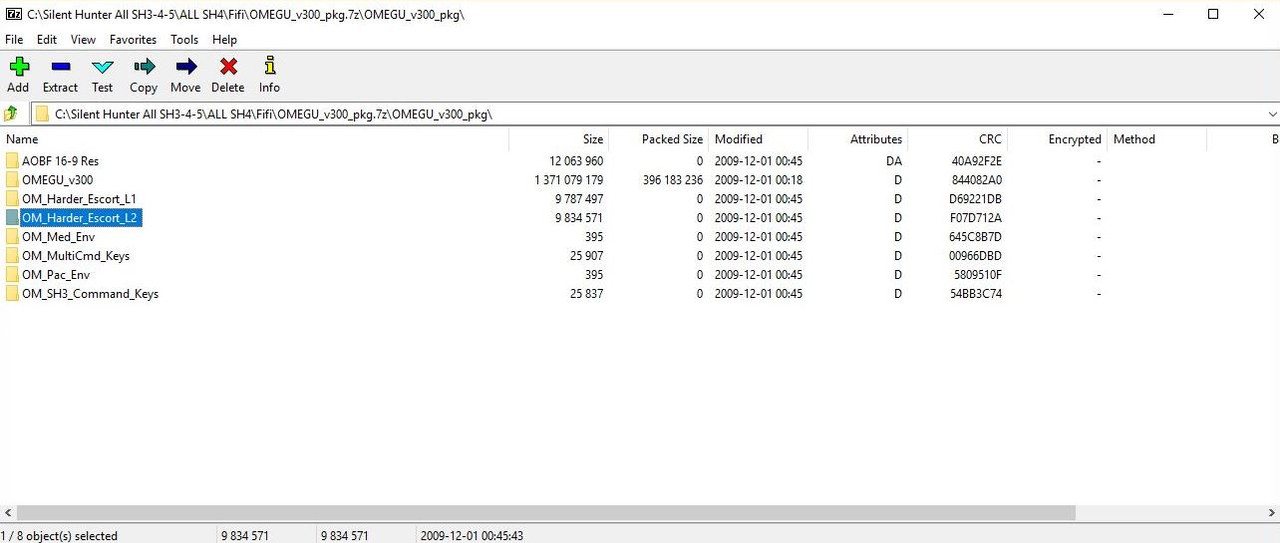Click the green Add plus icon
This screenshot has width=1280, height=543.
click(19, 67)
